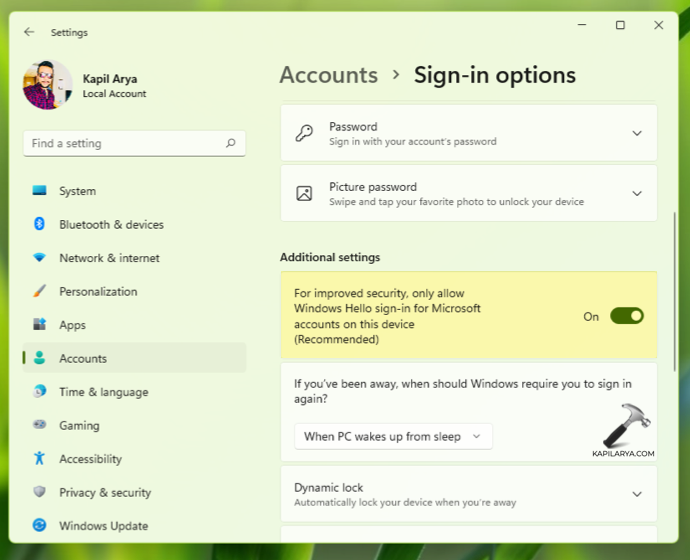690x560 pixels.
Task: Click the Accounts breadcrumb link
Action: tap(329, 75)
